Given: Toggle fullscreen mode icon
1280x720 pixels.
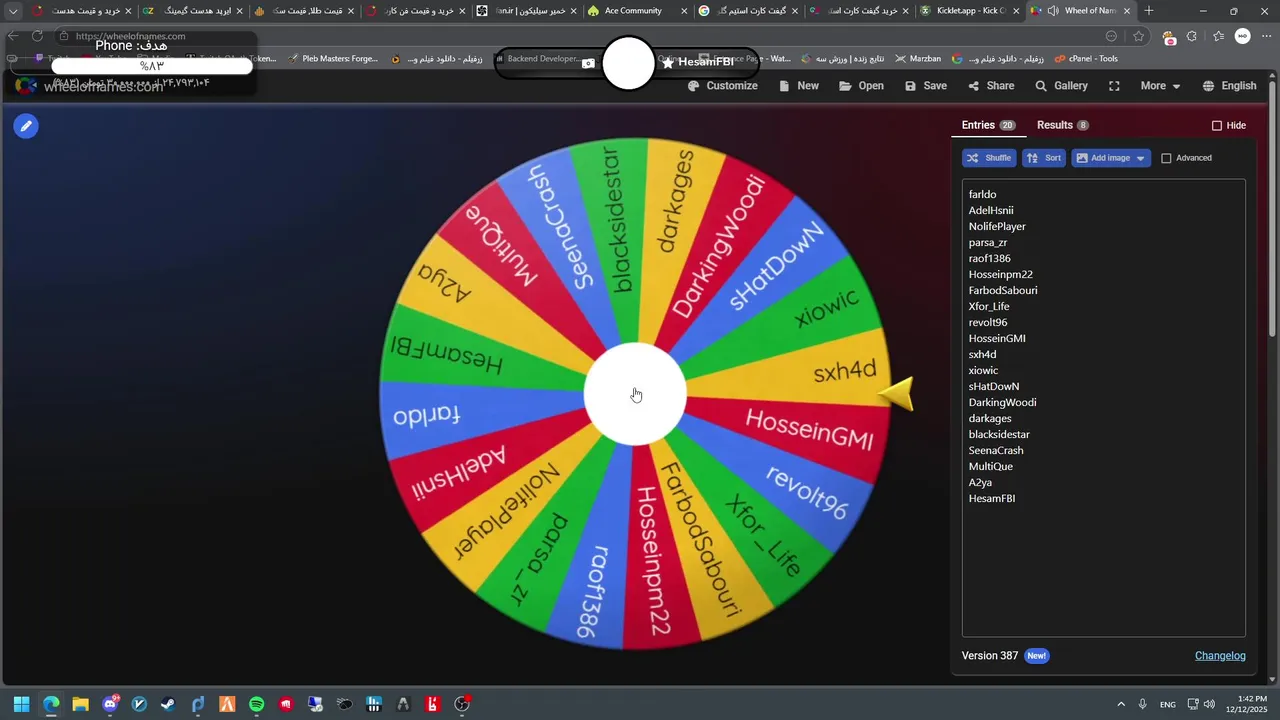Looking at the screenshot, I should point(1114,86).
